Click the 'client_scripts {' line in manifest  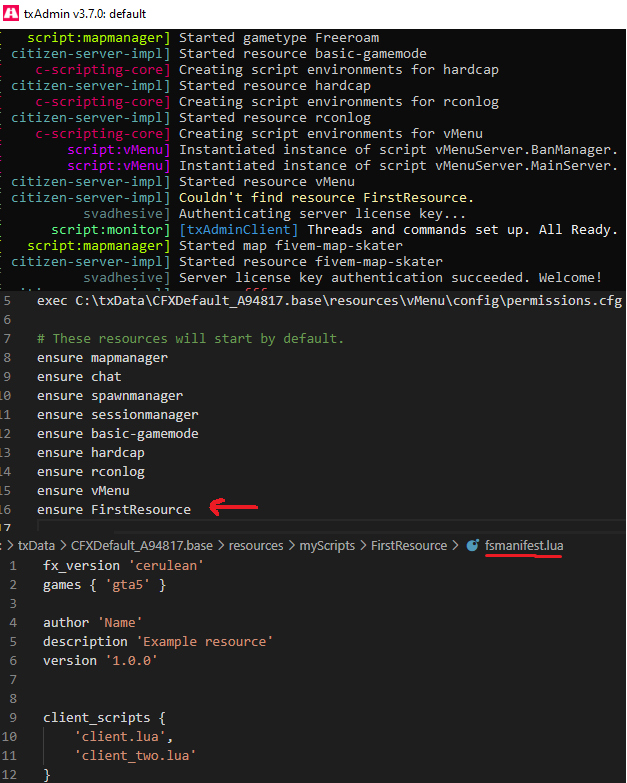(104, 717)
